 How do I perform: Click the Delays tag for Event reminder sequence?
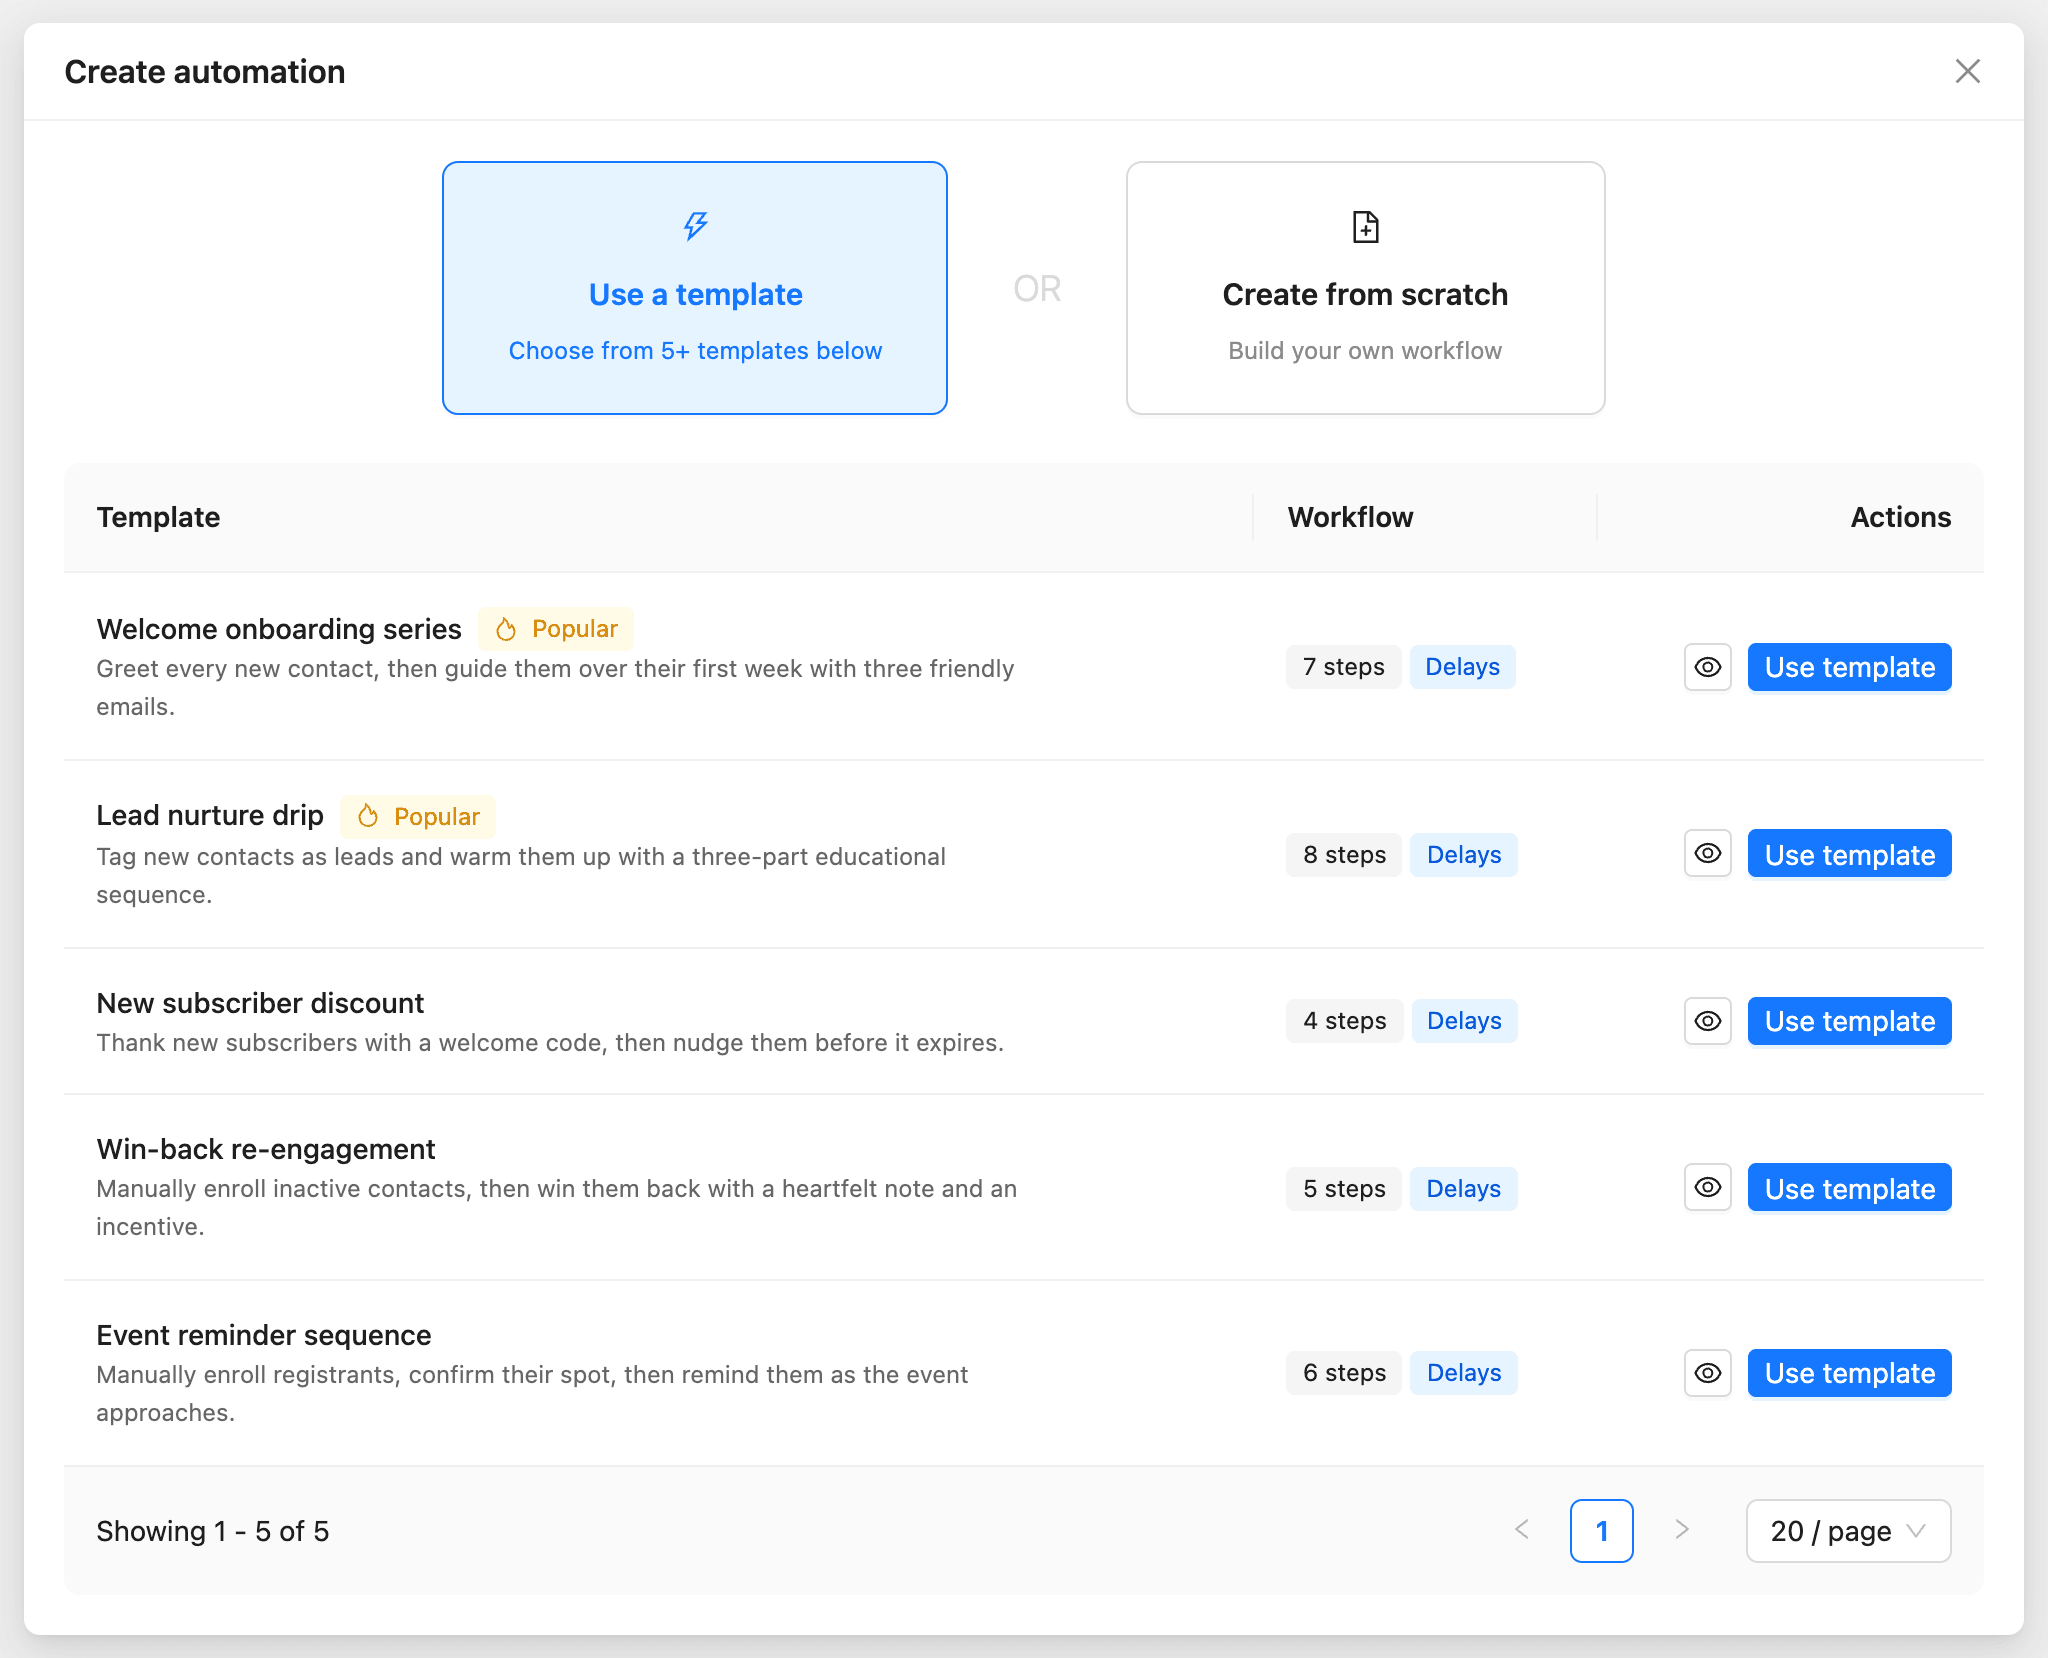(x=1463, y=1373)
